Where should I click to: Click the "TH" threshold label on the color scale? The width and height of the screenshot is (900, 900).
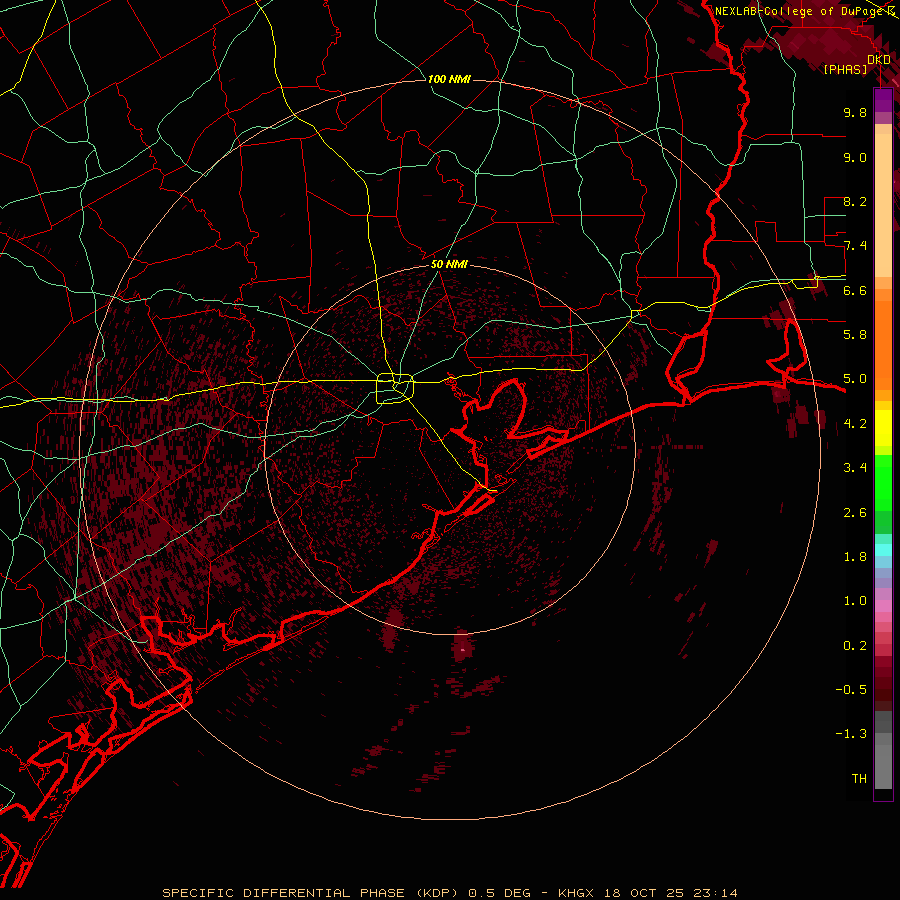coord(859,779)
